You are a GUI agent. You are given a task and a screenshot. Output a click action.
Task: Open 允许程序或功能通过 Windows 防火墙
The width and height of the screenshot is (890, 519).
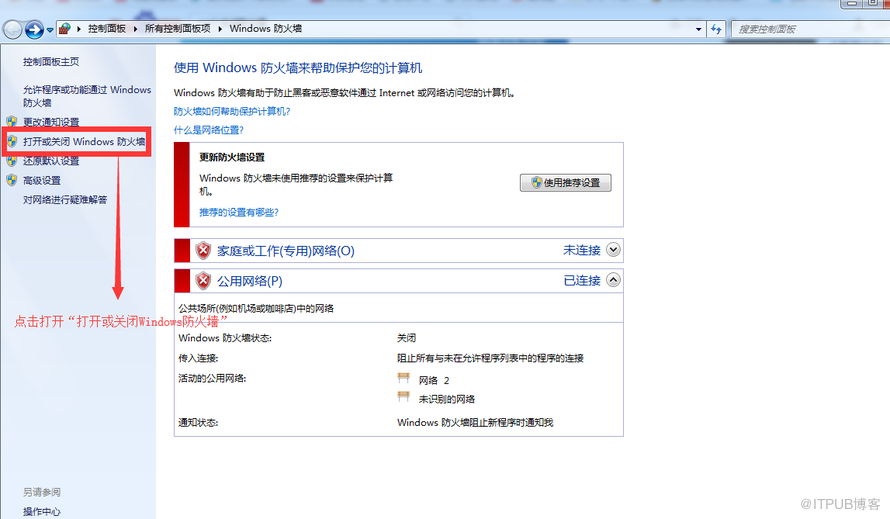pyautogui.click(x=87, y=96)
